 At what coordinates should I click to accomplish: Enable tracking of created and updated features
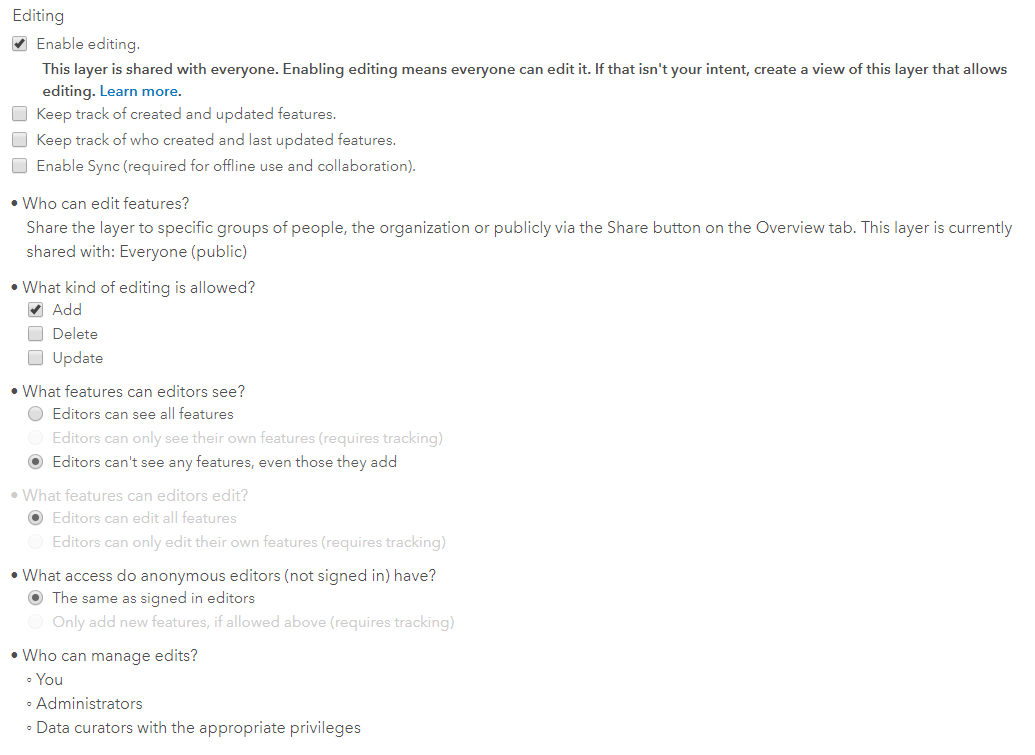click(20, 114)
